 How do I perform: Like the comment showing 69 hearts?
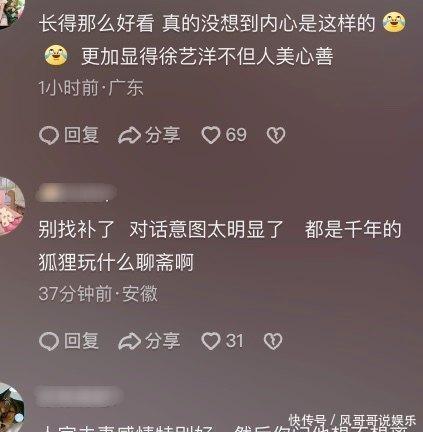[211, 135]
